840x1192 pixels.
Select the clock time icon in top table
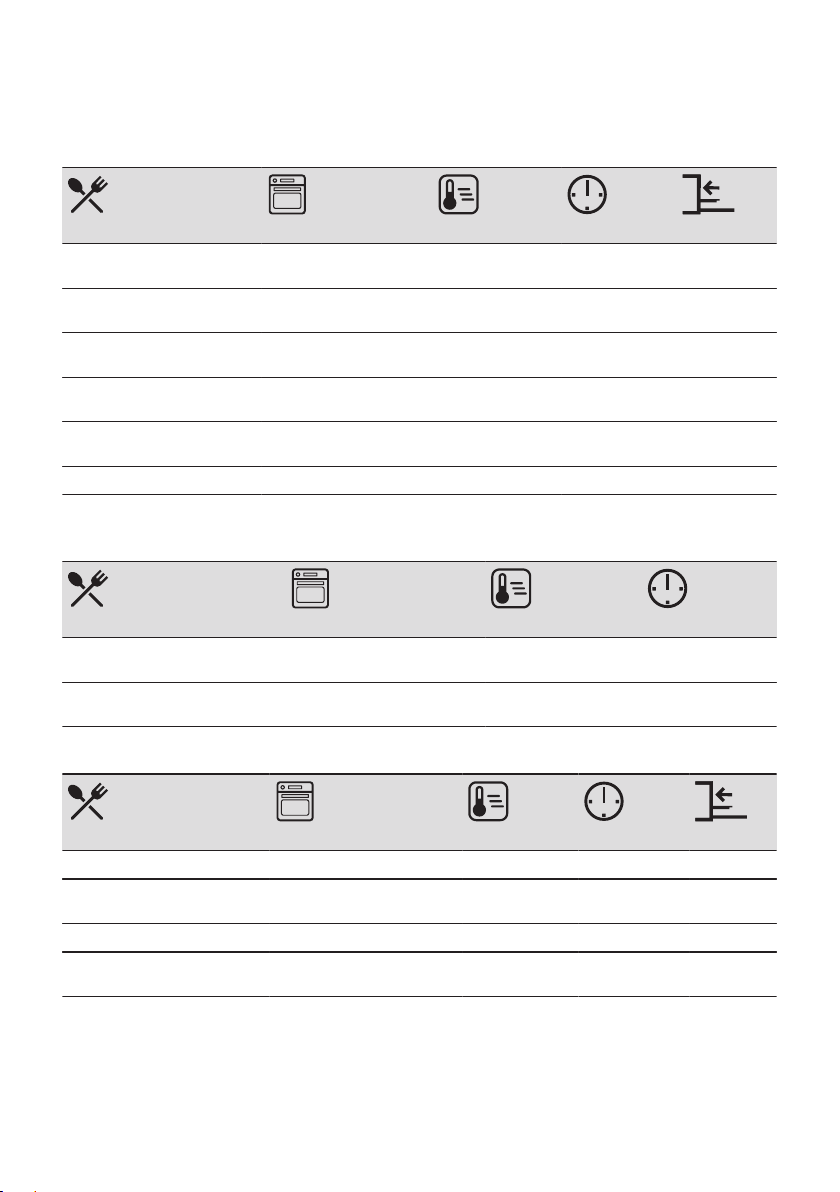(588, 195)
